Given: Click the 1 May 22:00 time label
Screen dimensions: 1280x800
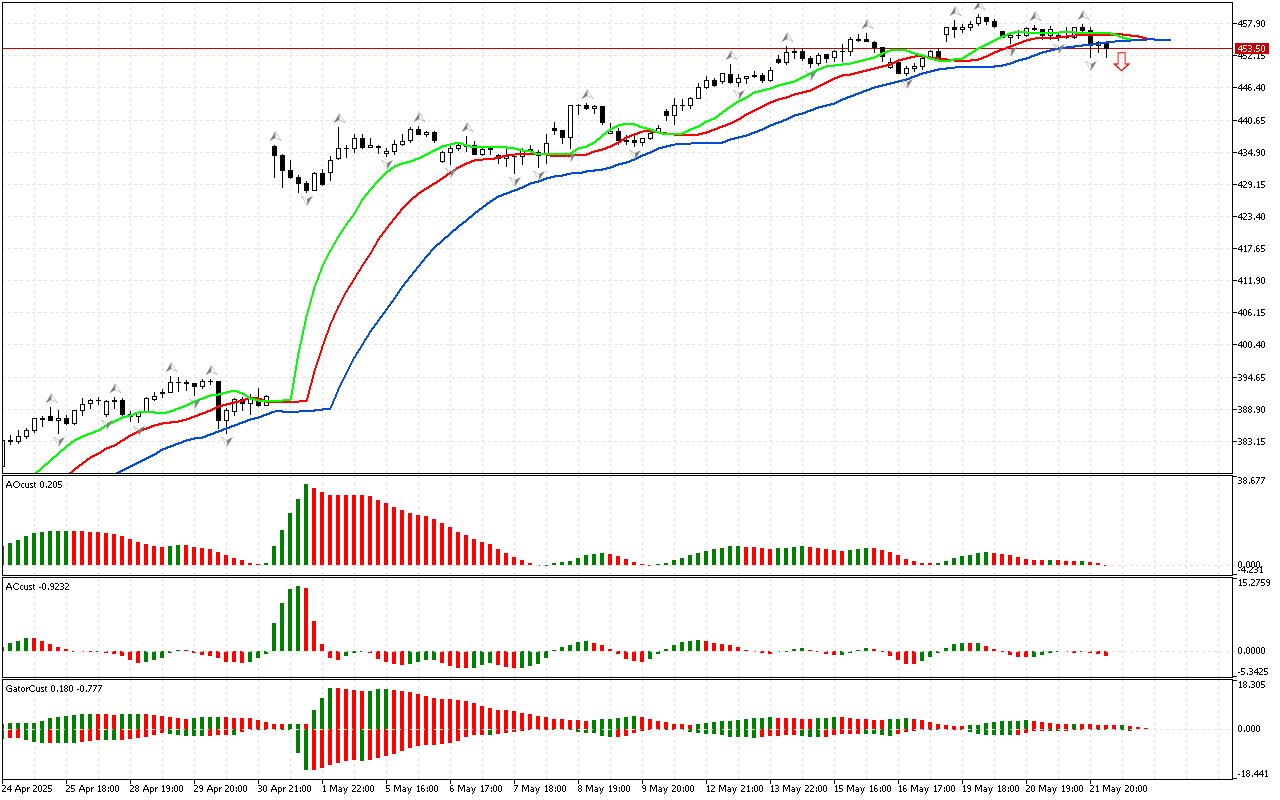Looking at the screenshot, I should pos(347,788).
